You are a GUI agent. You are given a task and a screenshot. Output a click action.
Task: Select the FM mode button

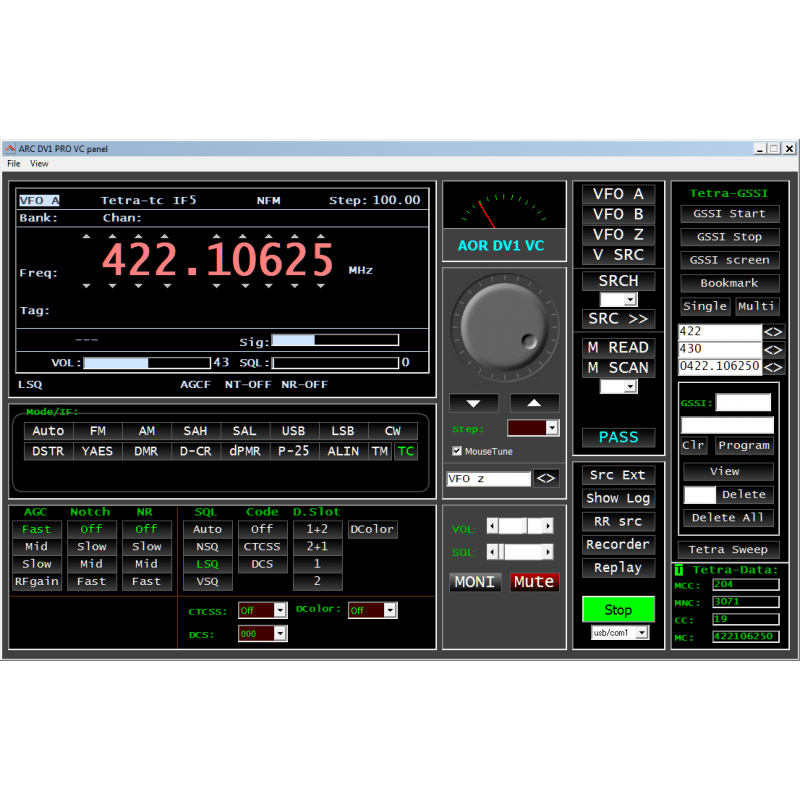pyautogui.click(x=98, y=431)
